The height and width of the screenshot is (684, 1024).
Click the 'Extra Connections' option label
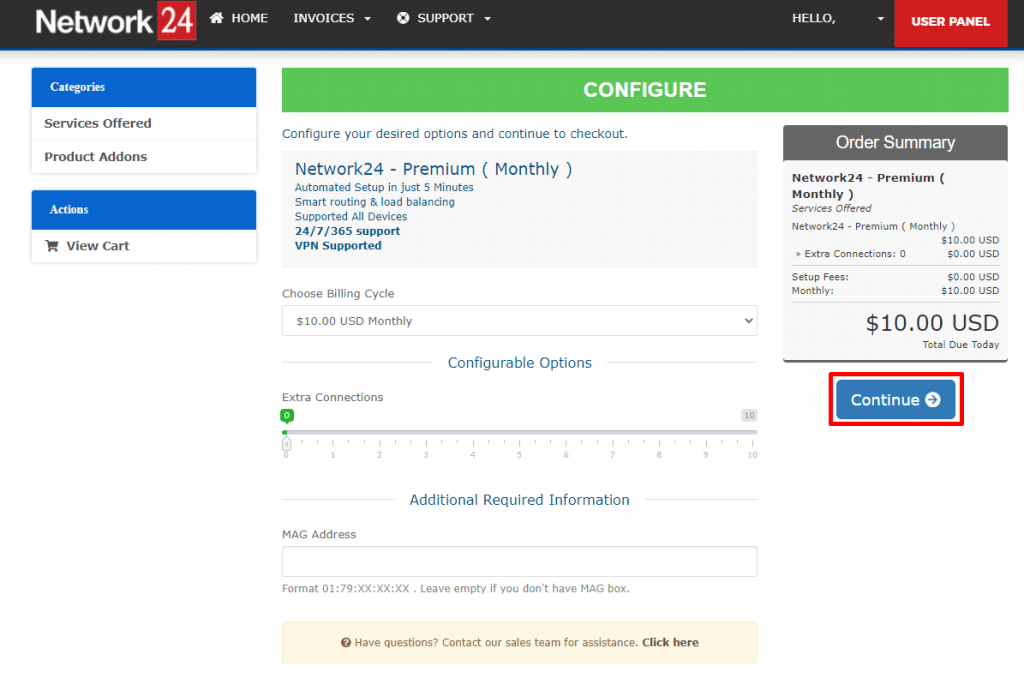coord(332,397)
